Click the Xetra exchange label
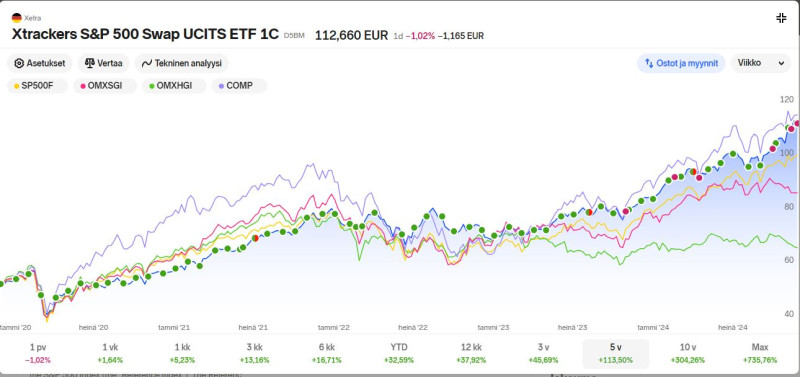Viewport: 800px width, 377px height. 33,18
